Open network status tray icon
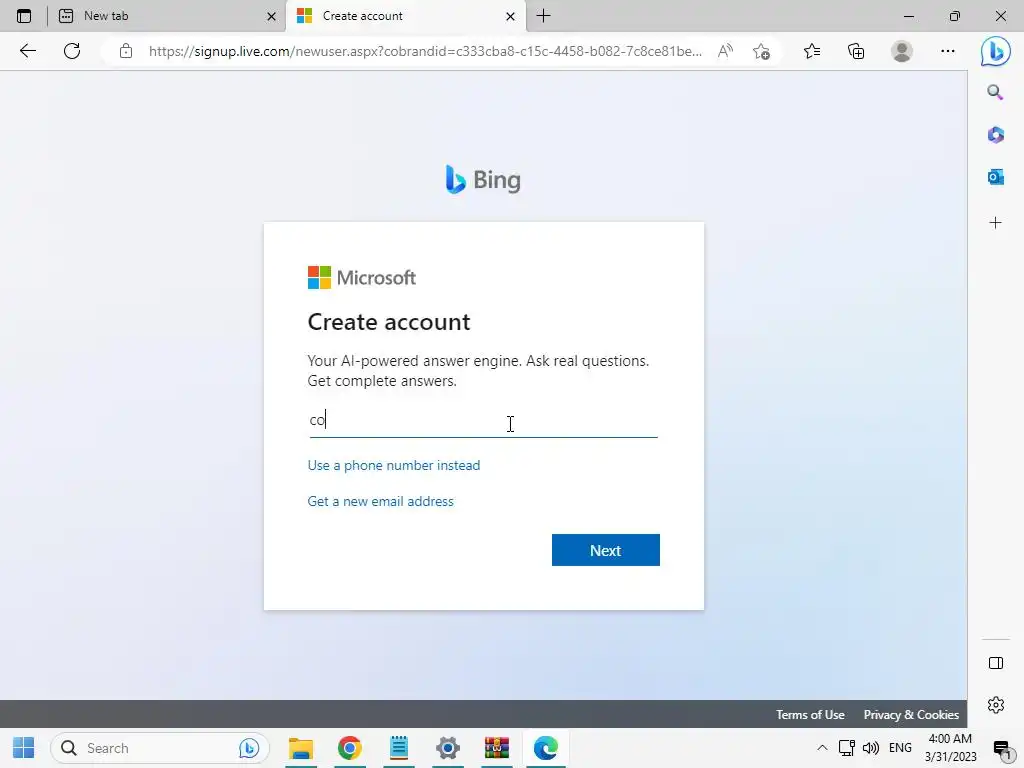The width and height of the screenshot is (1024, 768). point(846,748)
